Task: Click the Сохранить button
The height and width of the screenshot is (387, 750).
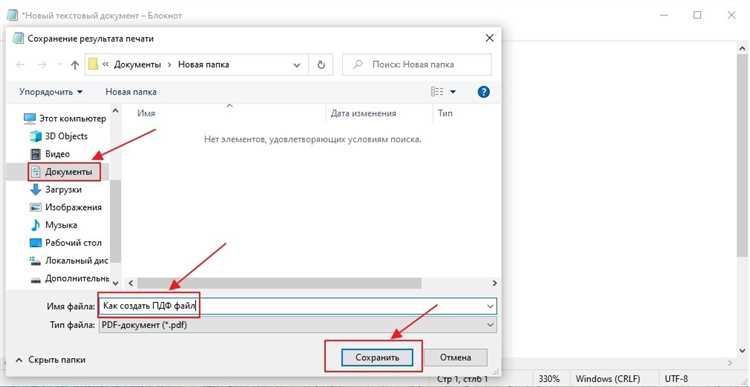Action: [x=377, y=357]
